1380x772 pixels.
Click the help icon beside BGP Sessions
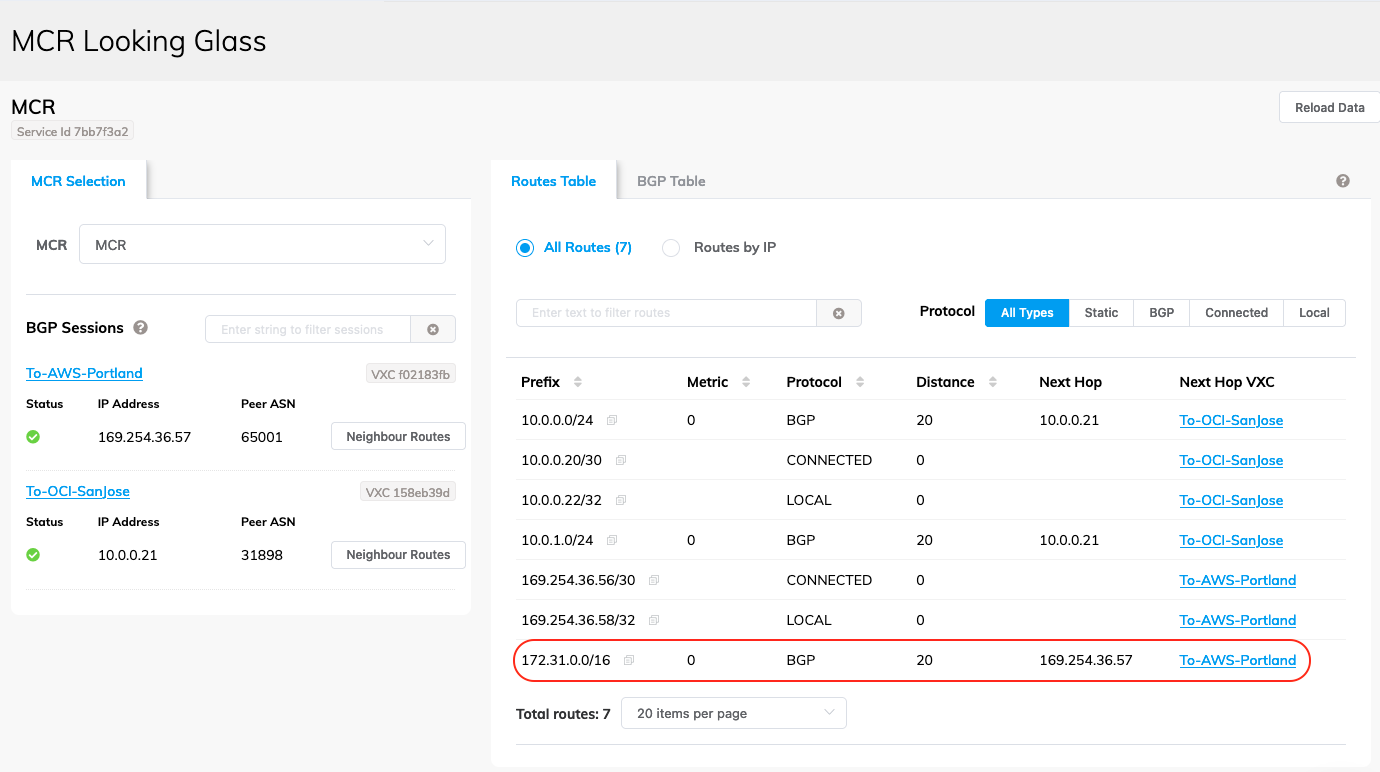pos(141,328)
